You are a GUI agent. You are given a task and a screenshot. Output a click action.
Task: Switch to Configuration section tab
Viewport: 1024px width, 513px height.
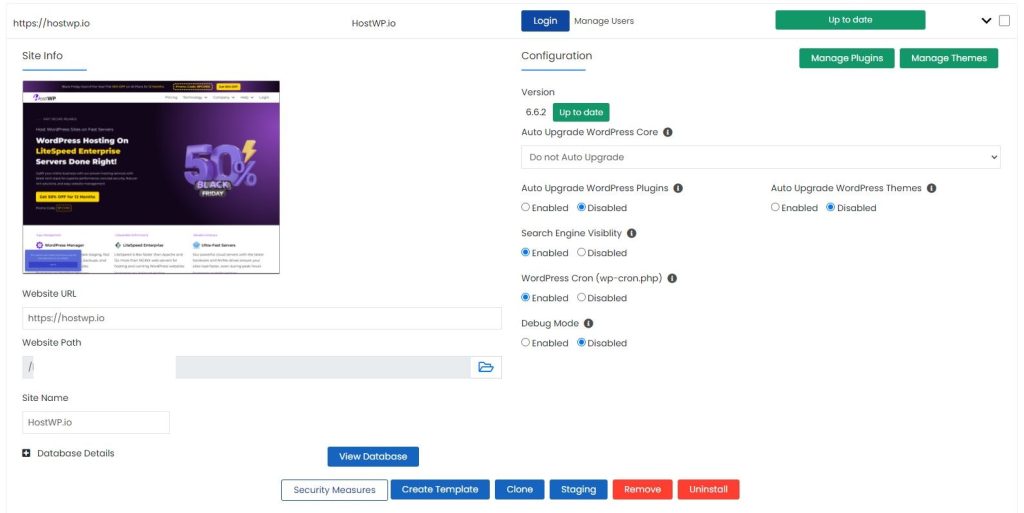click(x=556, y=56)
